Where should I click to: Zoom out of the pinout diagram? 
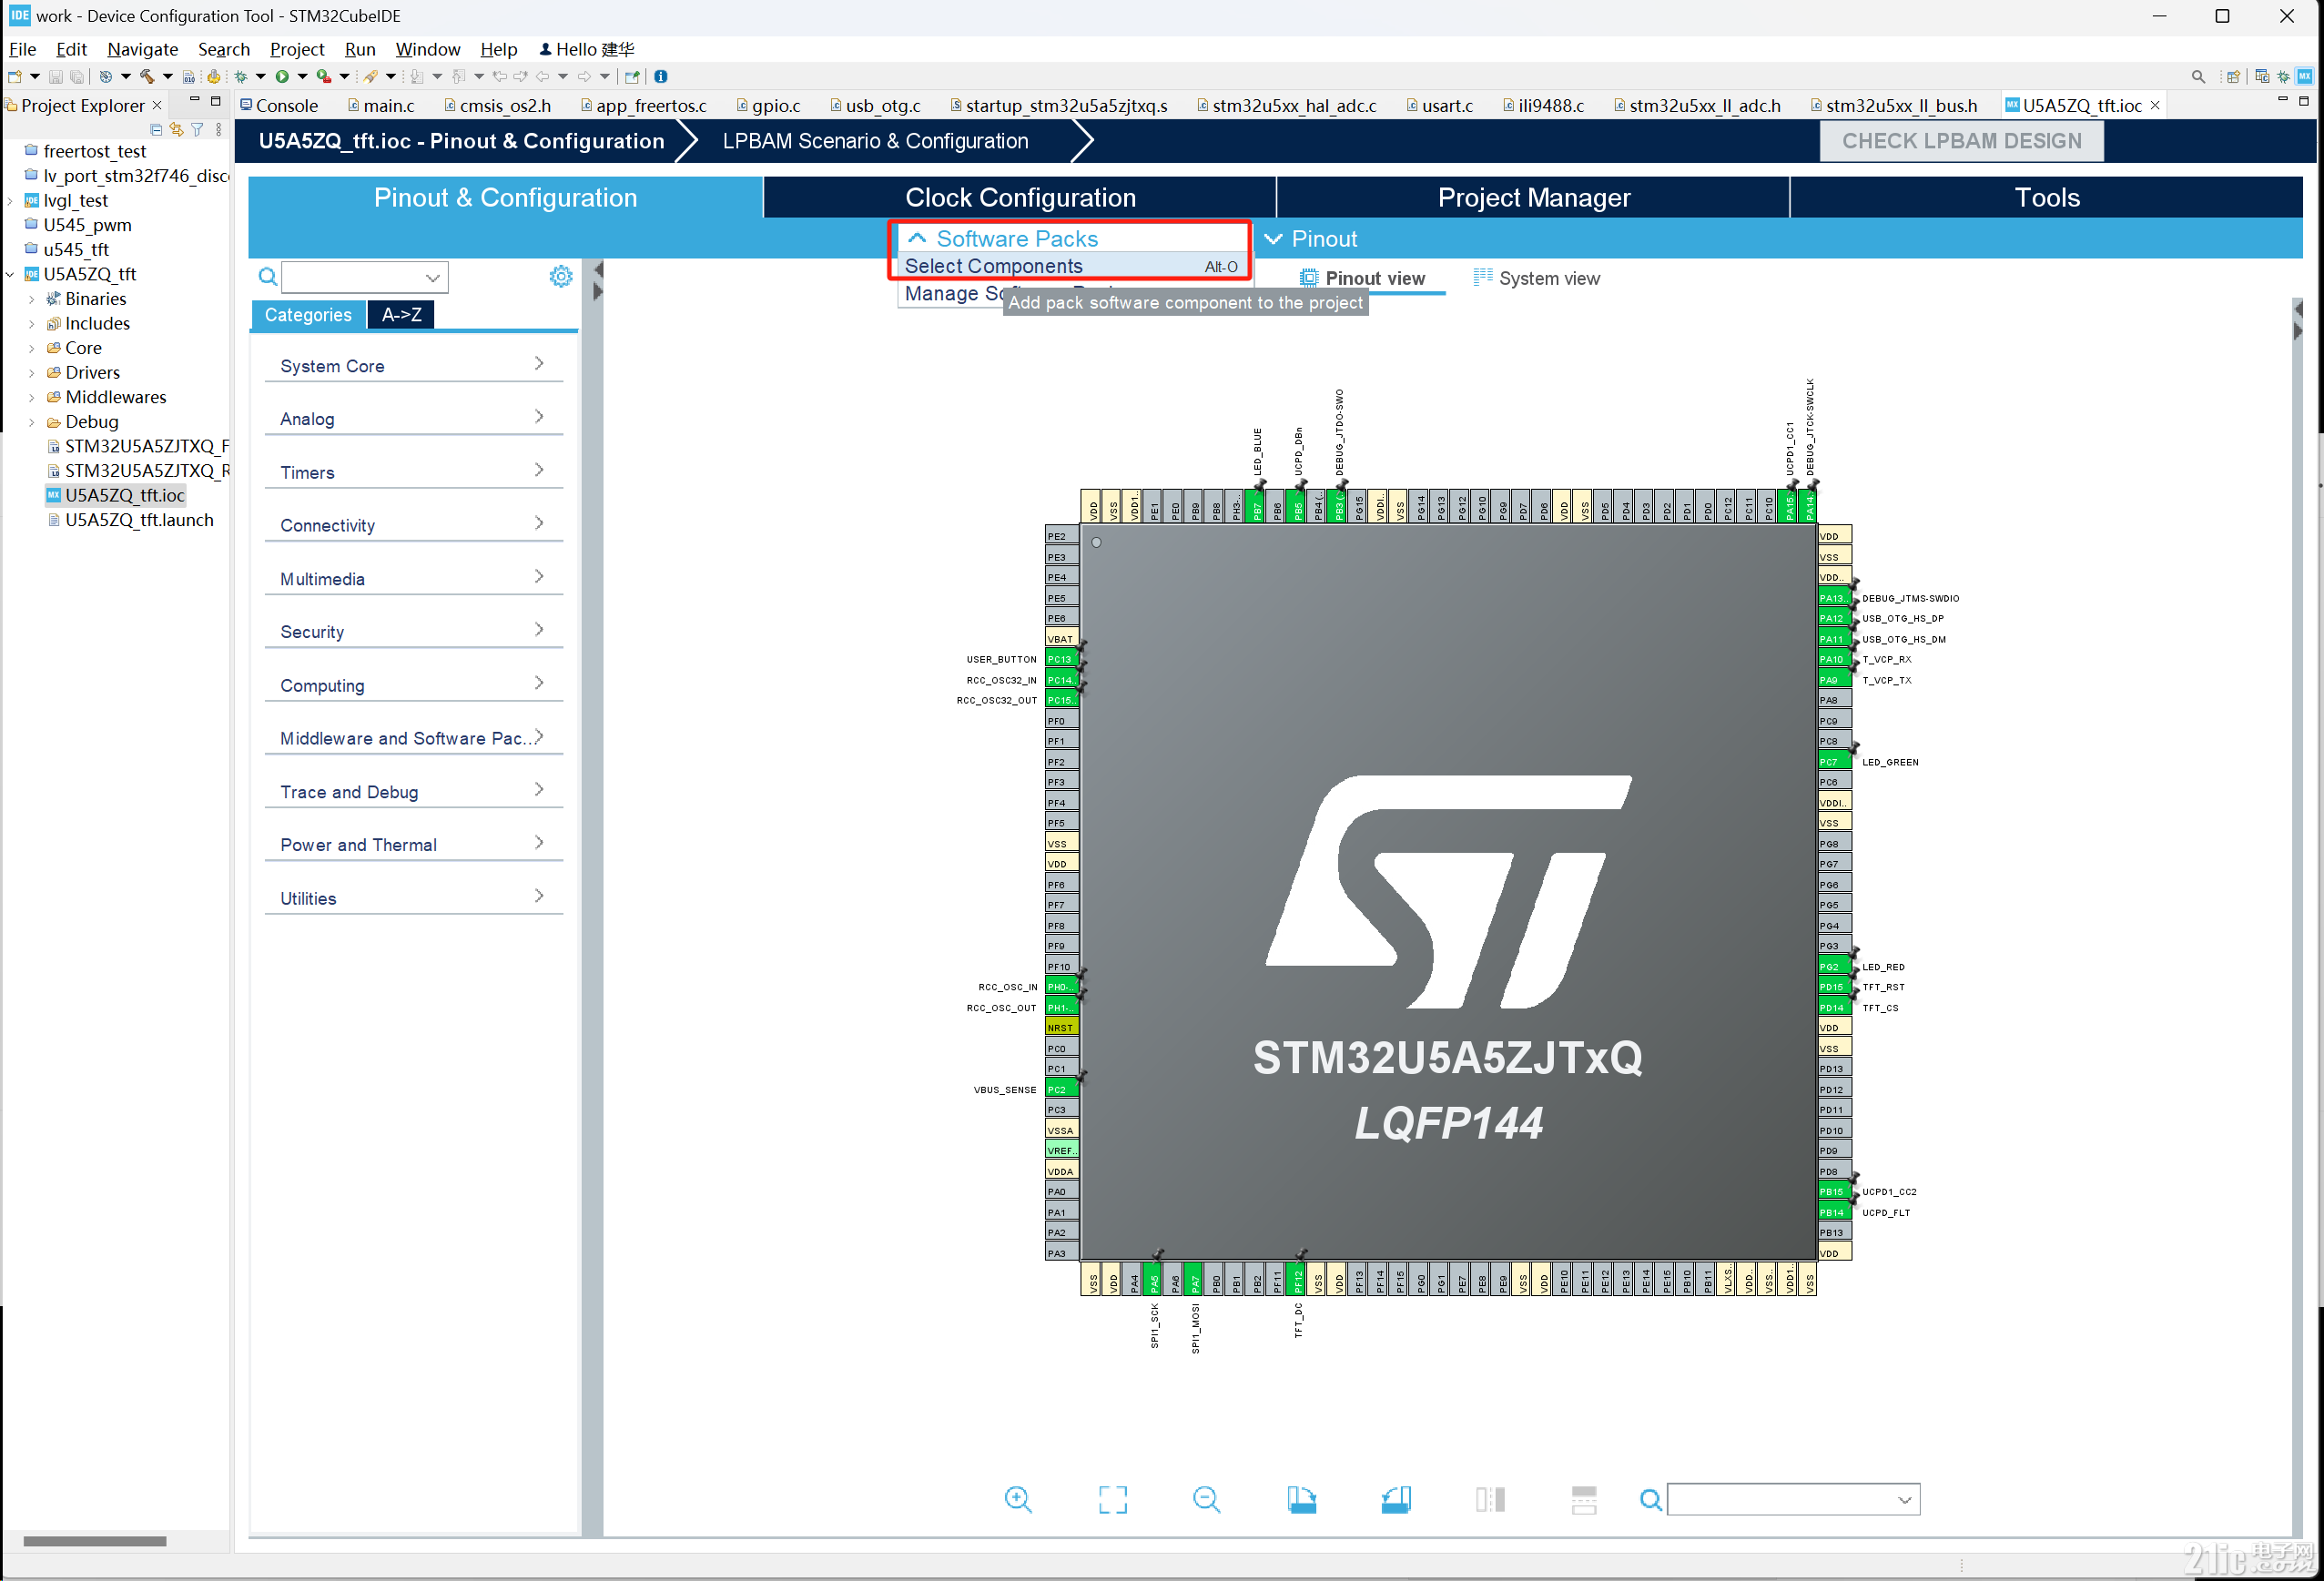[1205, 1499]
